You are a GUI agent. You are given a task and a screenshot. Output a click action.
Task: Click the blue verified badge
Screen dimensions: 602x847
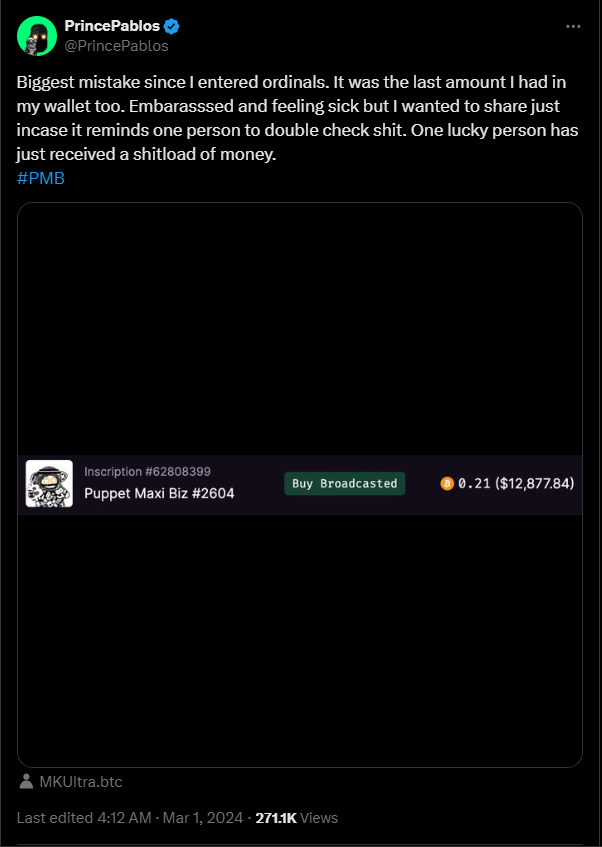tap(172, 25)
